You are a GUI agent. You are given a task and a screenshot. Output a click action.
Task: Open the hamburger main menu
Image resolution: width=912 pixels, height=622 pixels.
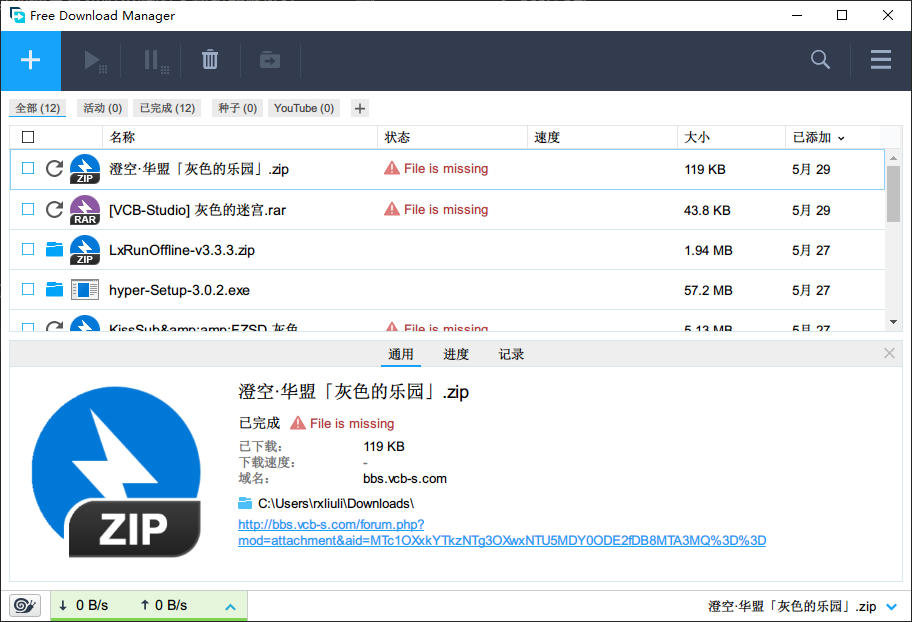pos(881,59)
